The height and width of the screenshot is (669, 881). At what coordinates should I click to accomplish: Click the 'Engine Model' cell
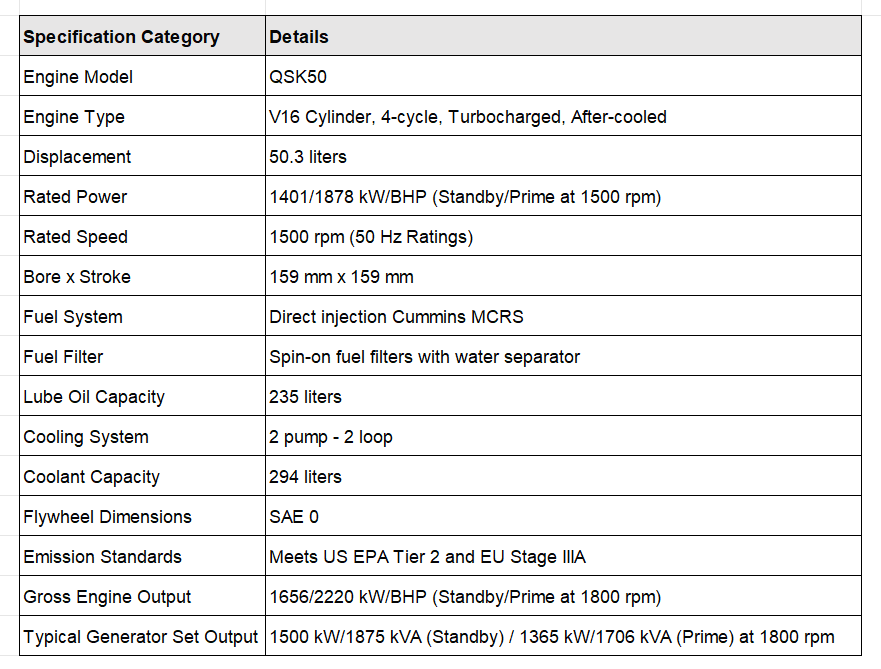[142, 76]
